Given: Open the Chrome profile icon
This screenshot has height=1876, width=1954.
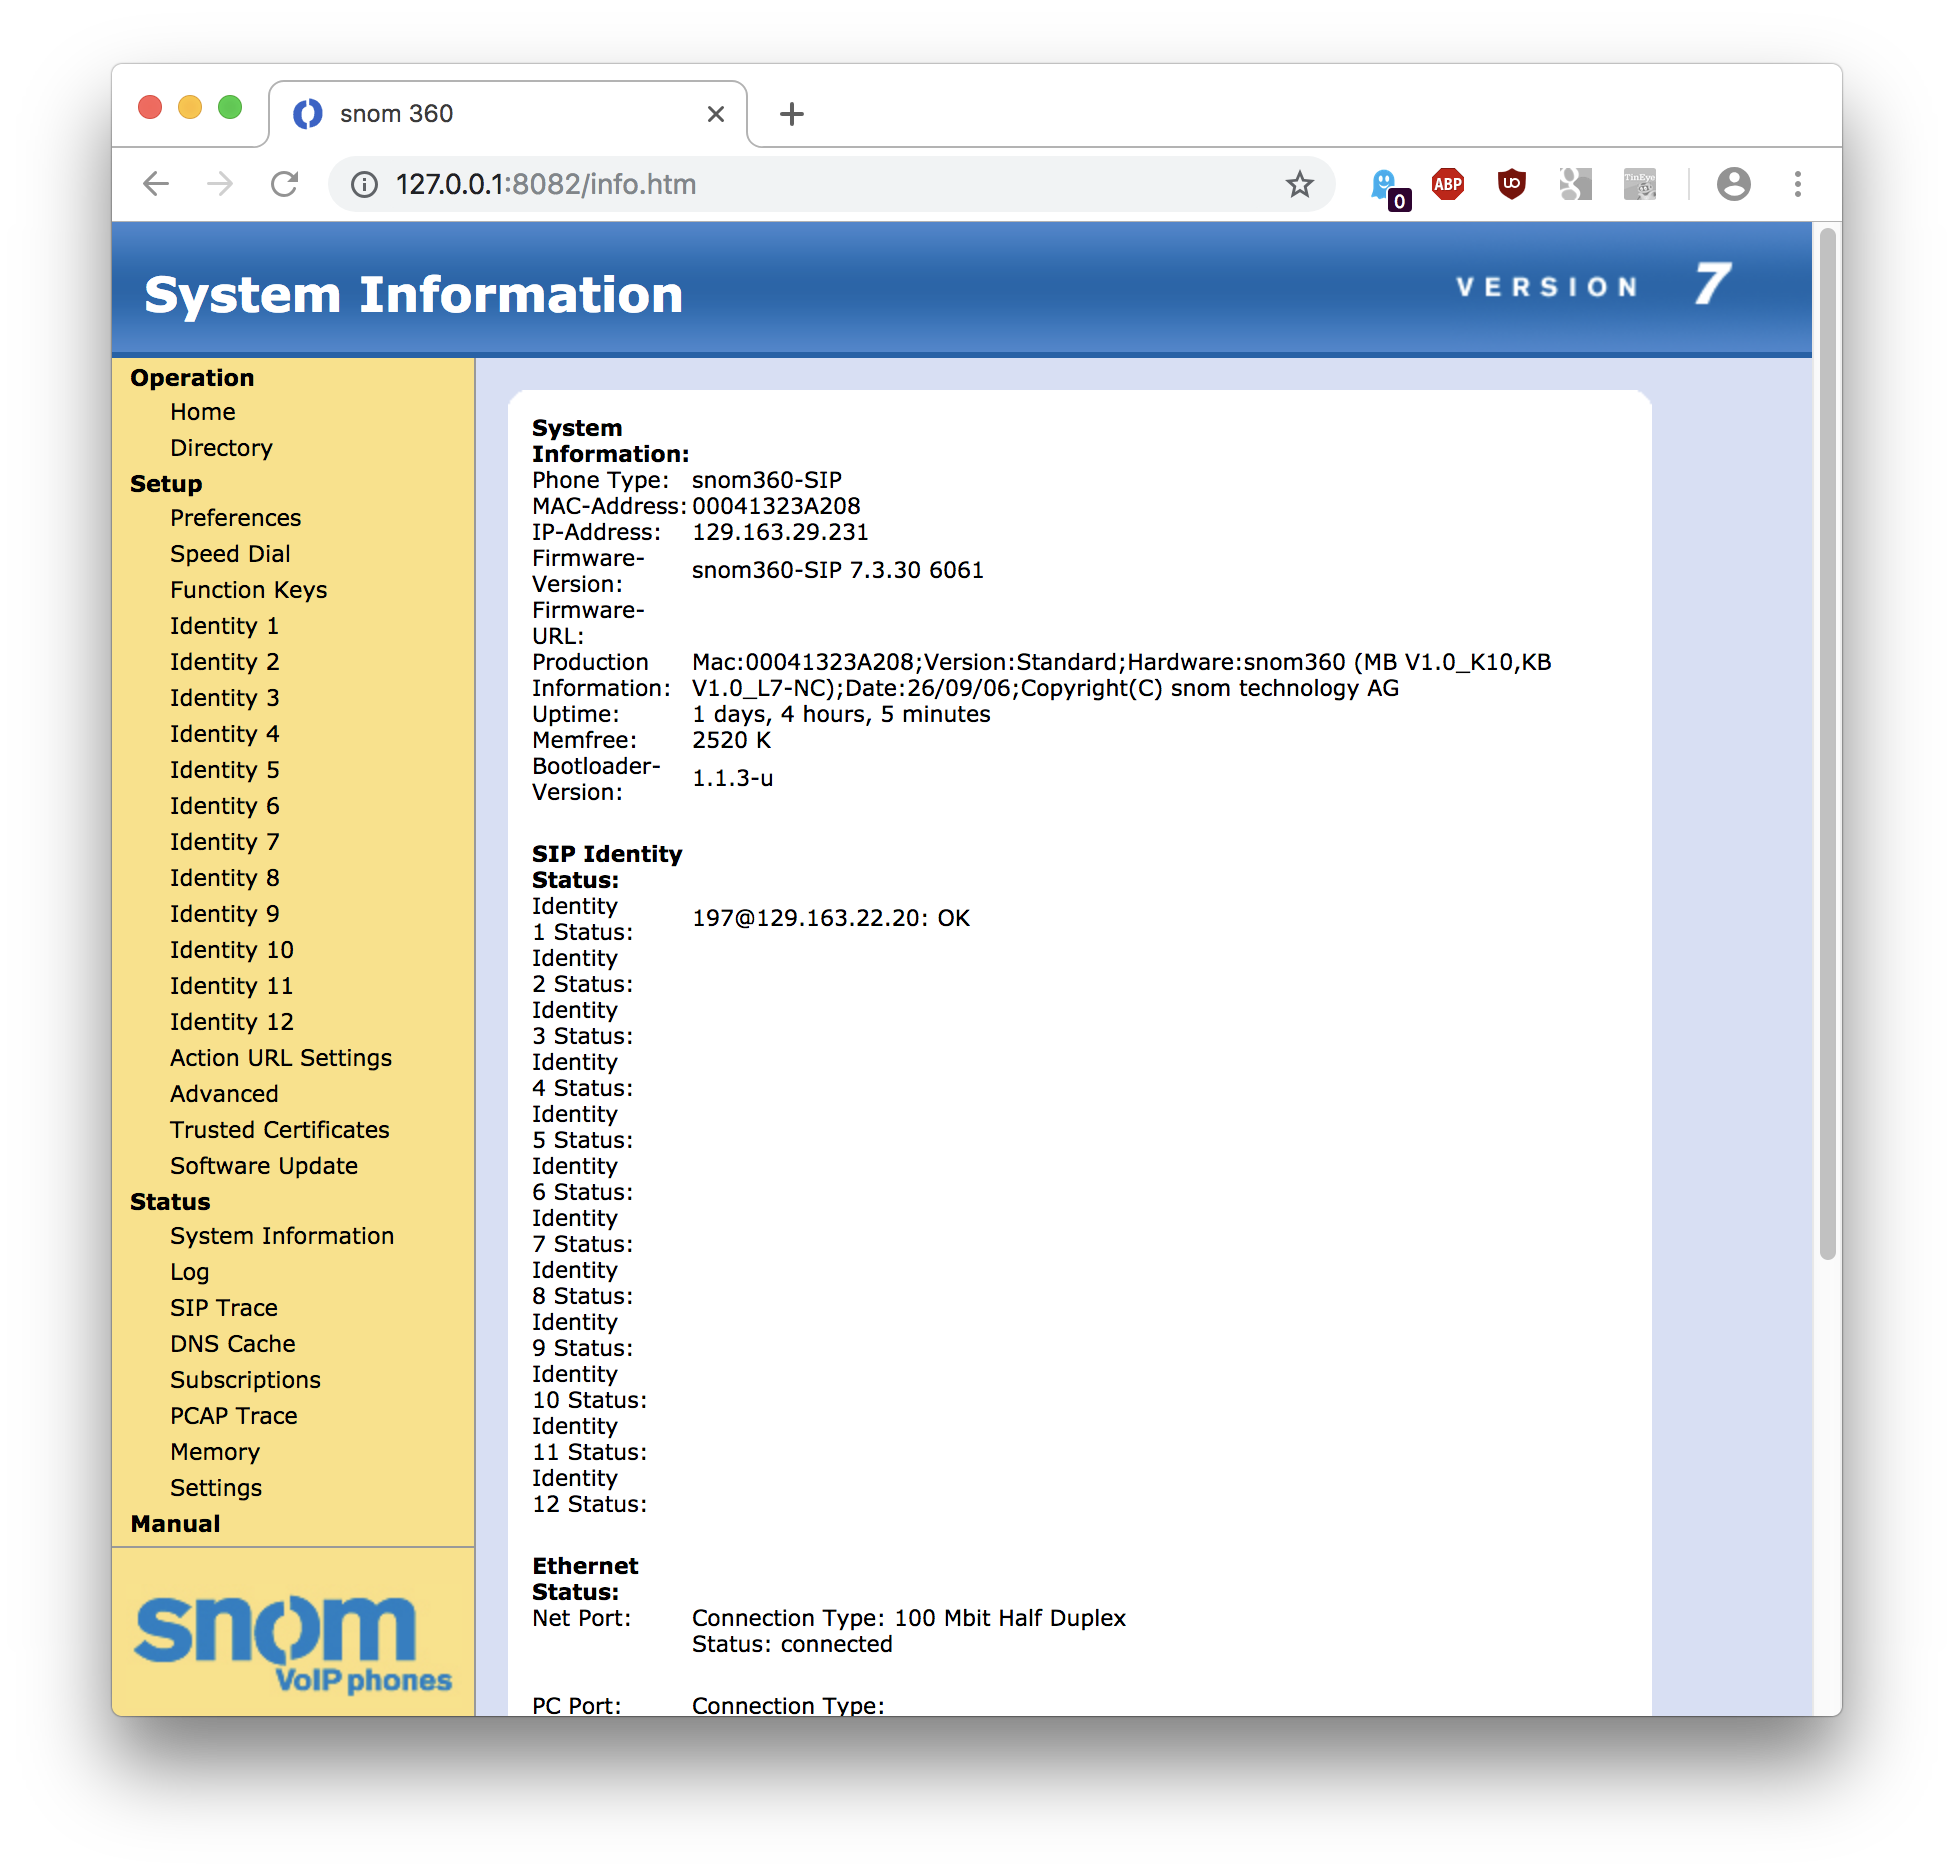Looking at the screenshot, I should 1733,184.
